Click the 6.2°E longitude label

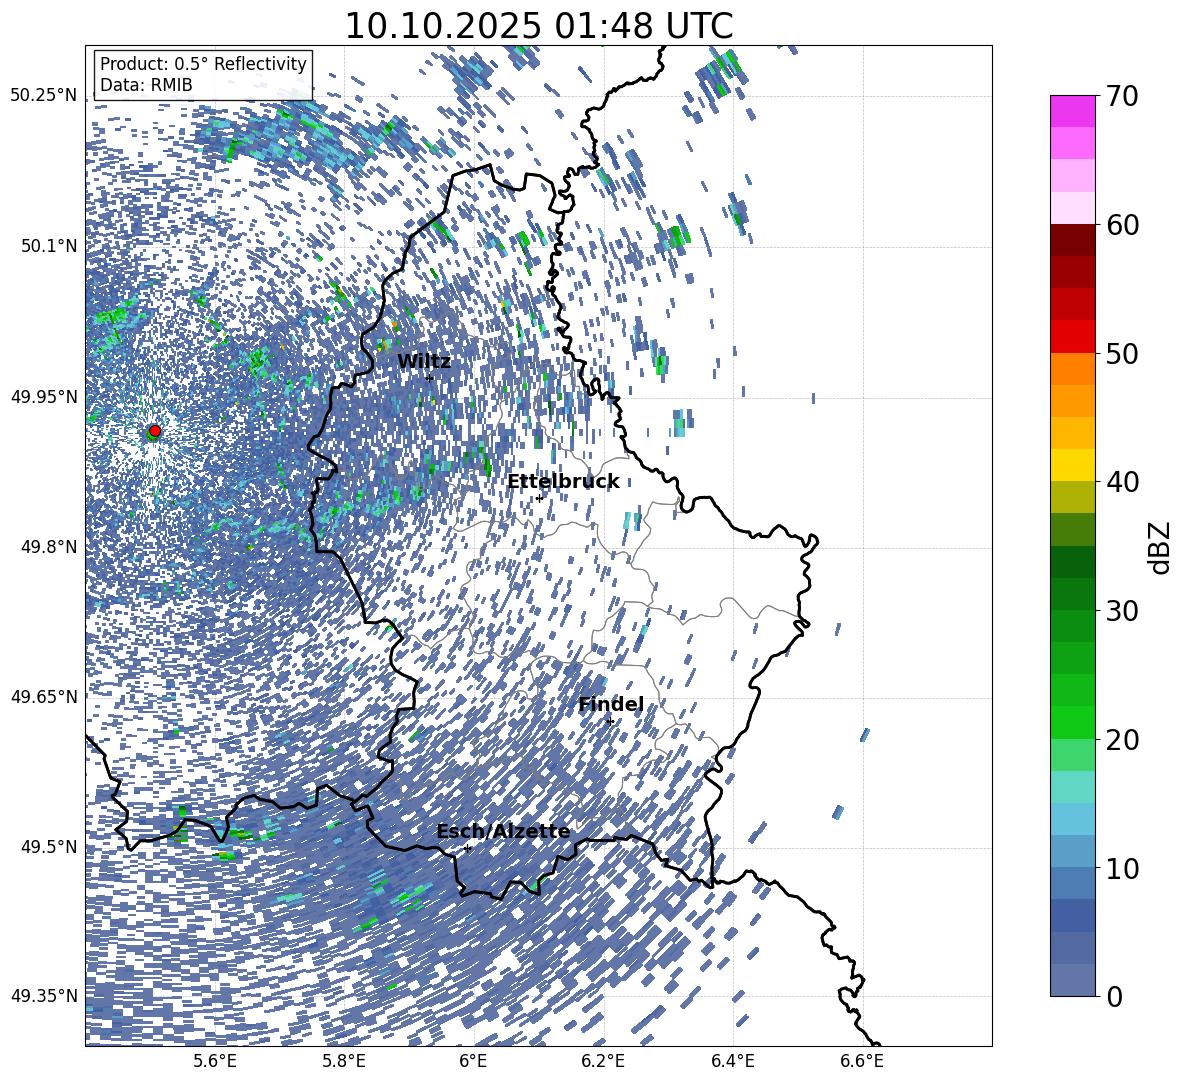coord(603,1062)
